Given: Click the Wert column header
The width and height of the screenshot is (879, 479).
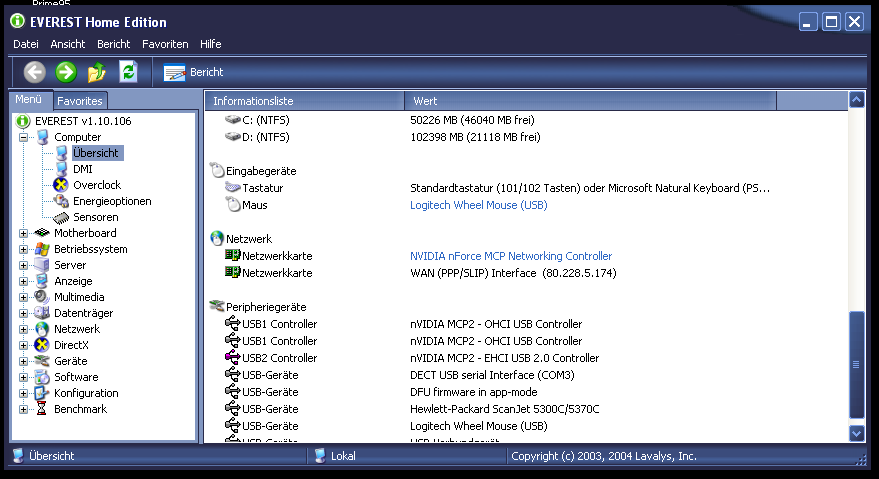Looking at the screenshot, I should click(x=590, y=101).
